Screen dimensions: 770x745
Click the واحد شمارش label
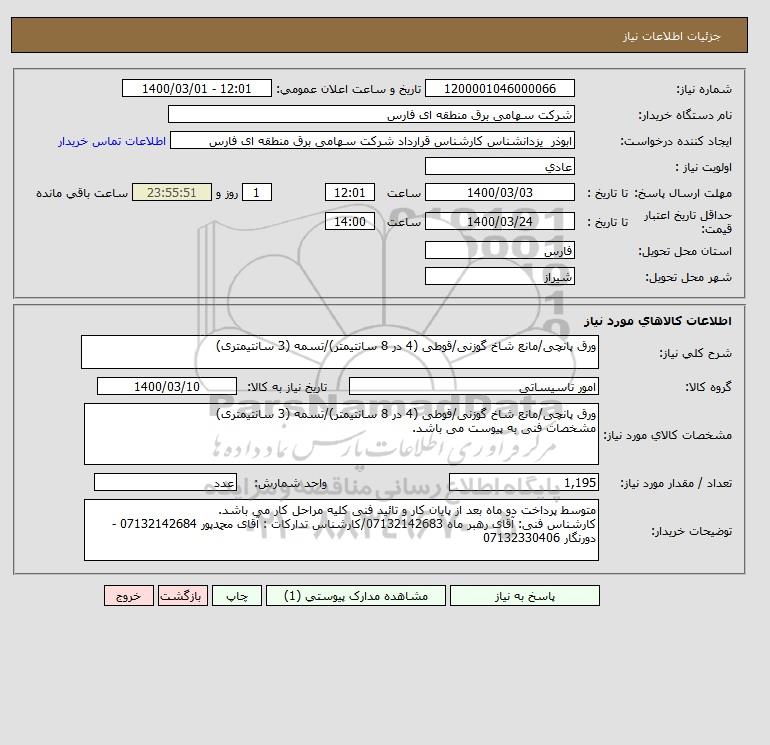290,484
